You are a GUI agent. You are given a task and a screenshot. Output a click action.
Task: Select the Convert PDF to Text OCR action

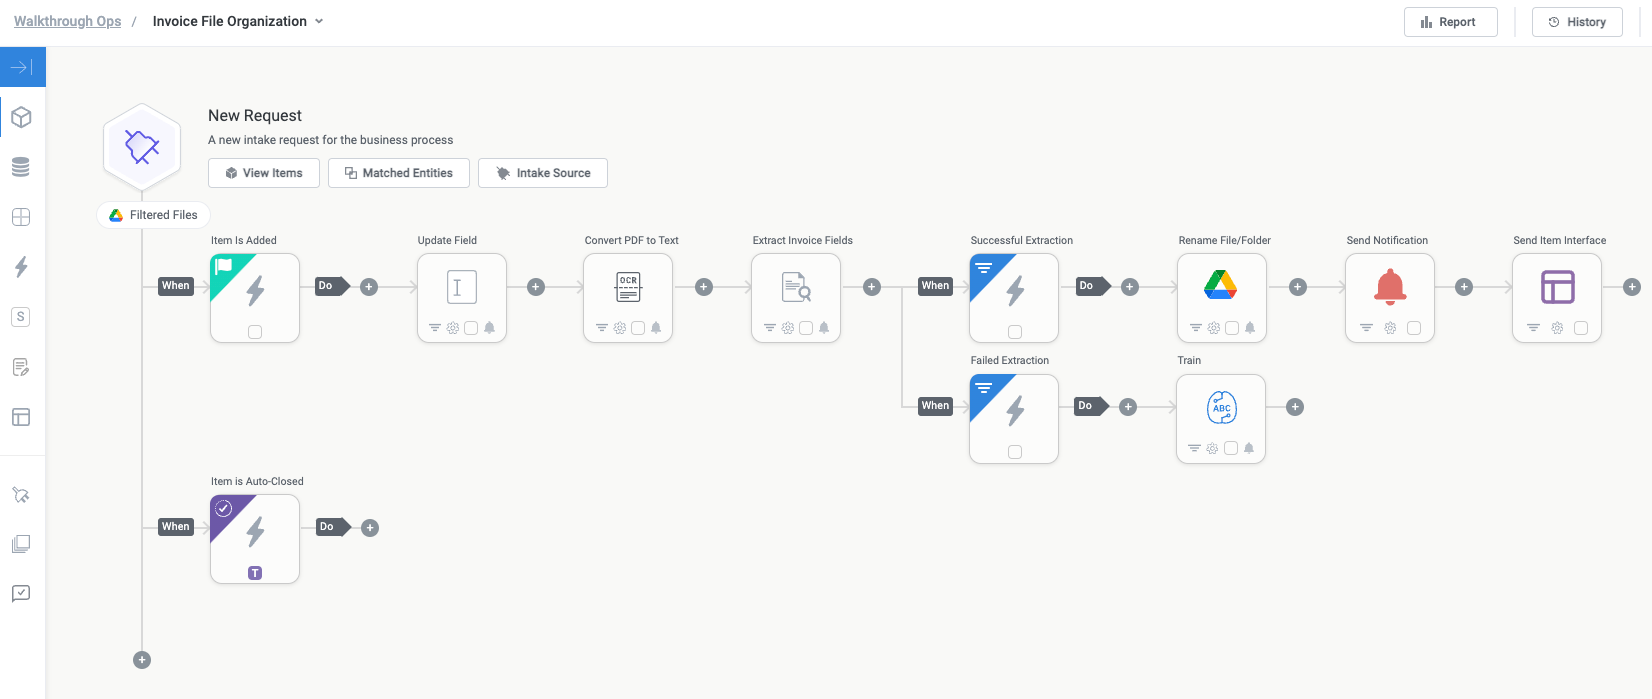pyautogui.click(x=627, y=287)
